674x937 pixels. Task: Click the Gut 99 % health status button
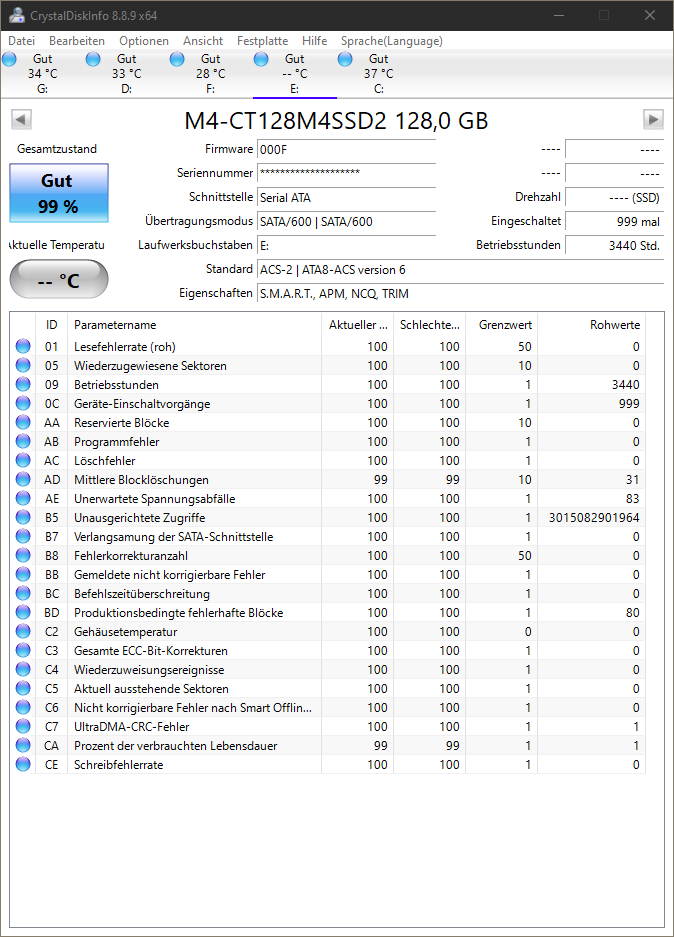pyautogui.click(x=59, y=193)
